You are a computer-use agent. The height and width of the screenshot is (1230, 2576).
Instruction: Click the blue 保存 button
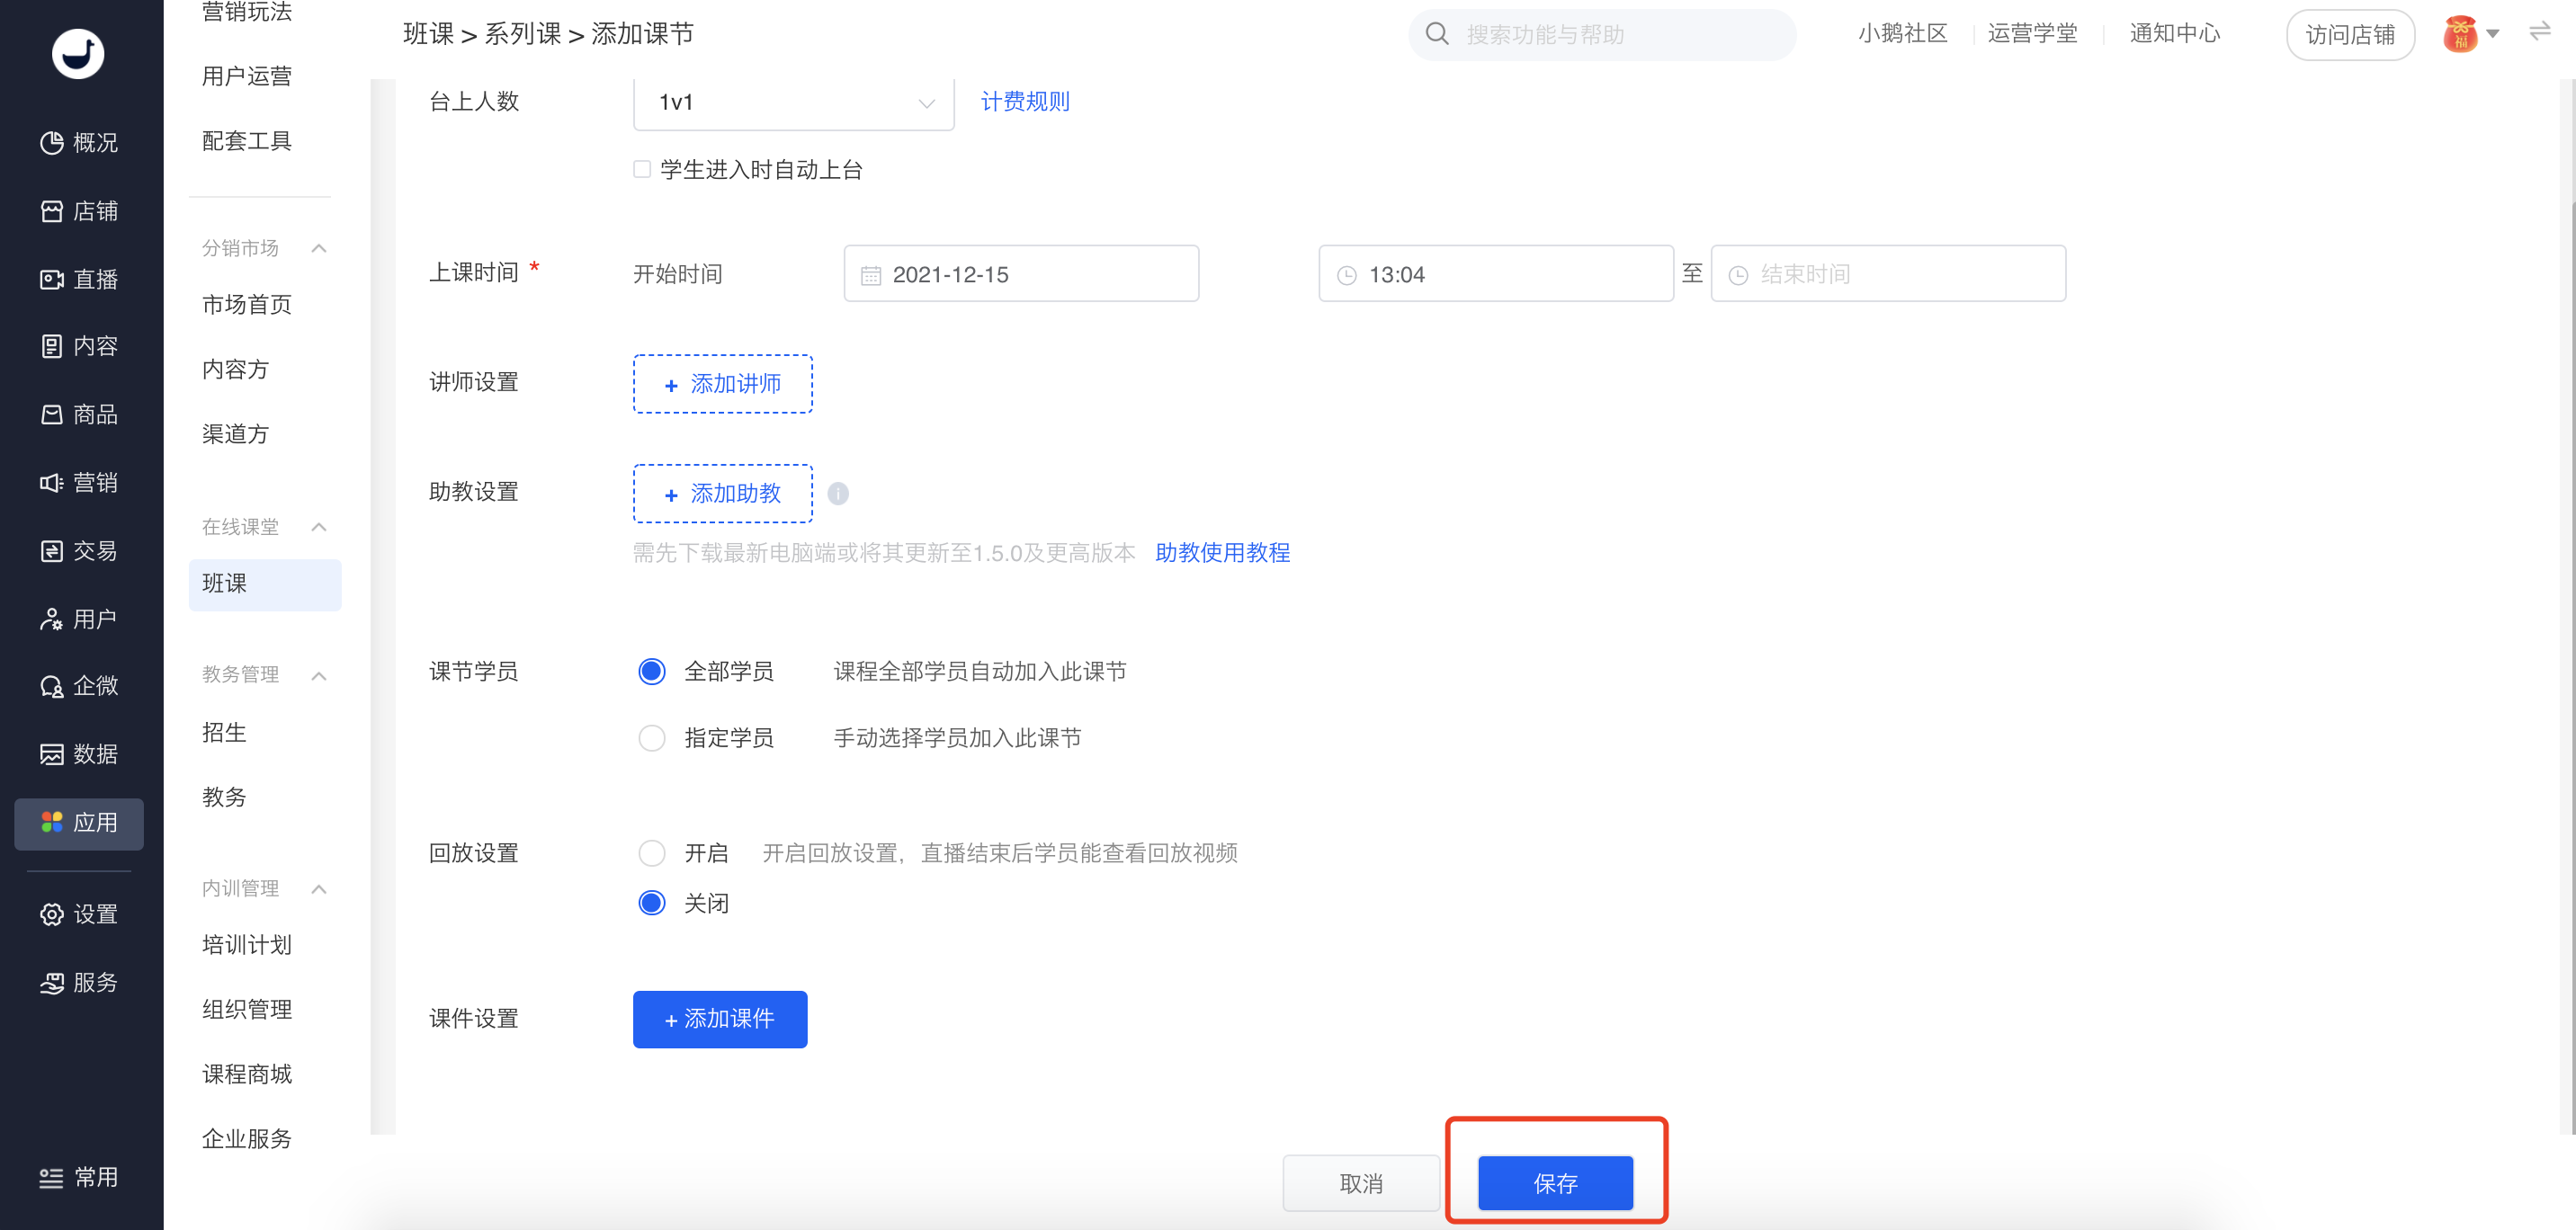[1556, 1183]
